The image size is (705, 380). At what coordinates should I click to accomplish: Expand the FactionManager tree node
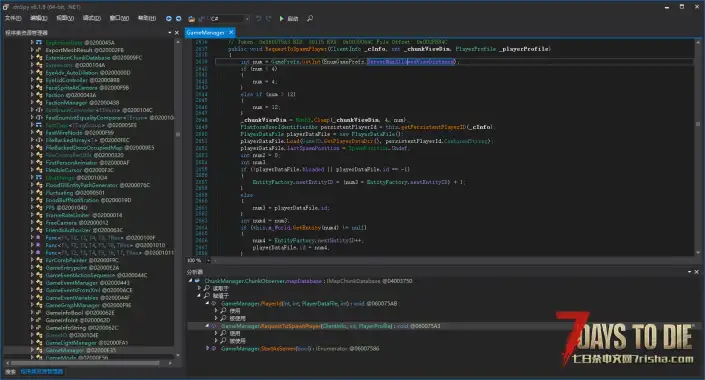coord(32,103)
